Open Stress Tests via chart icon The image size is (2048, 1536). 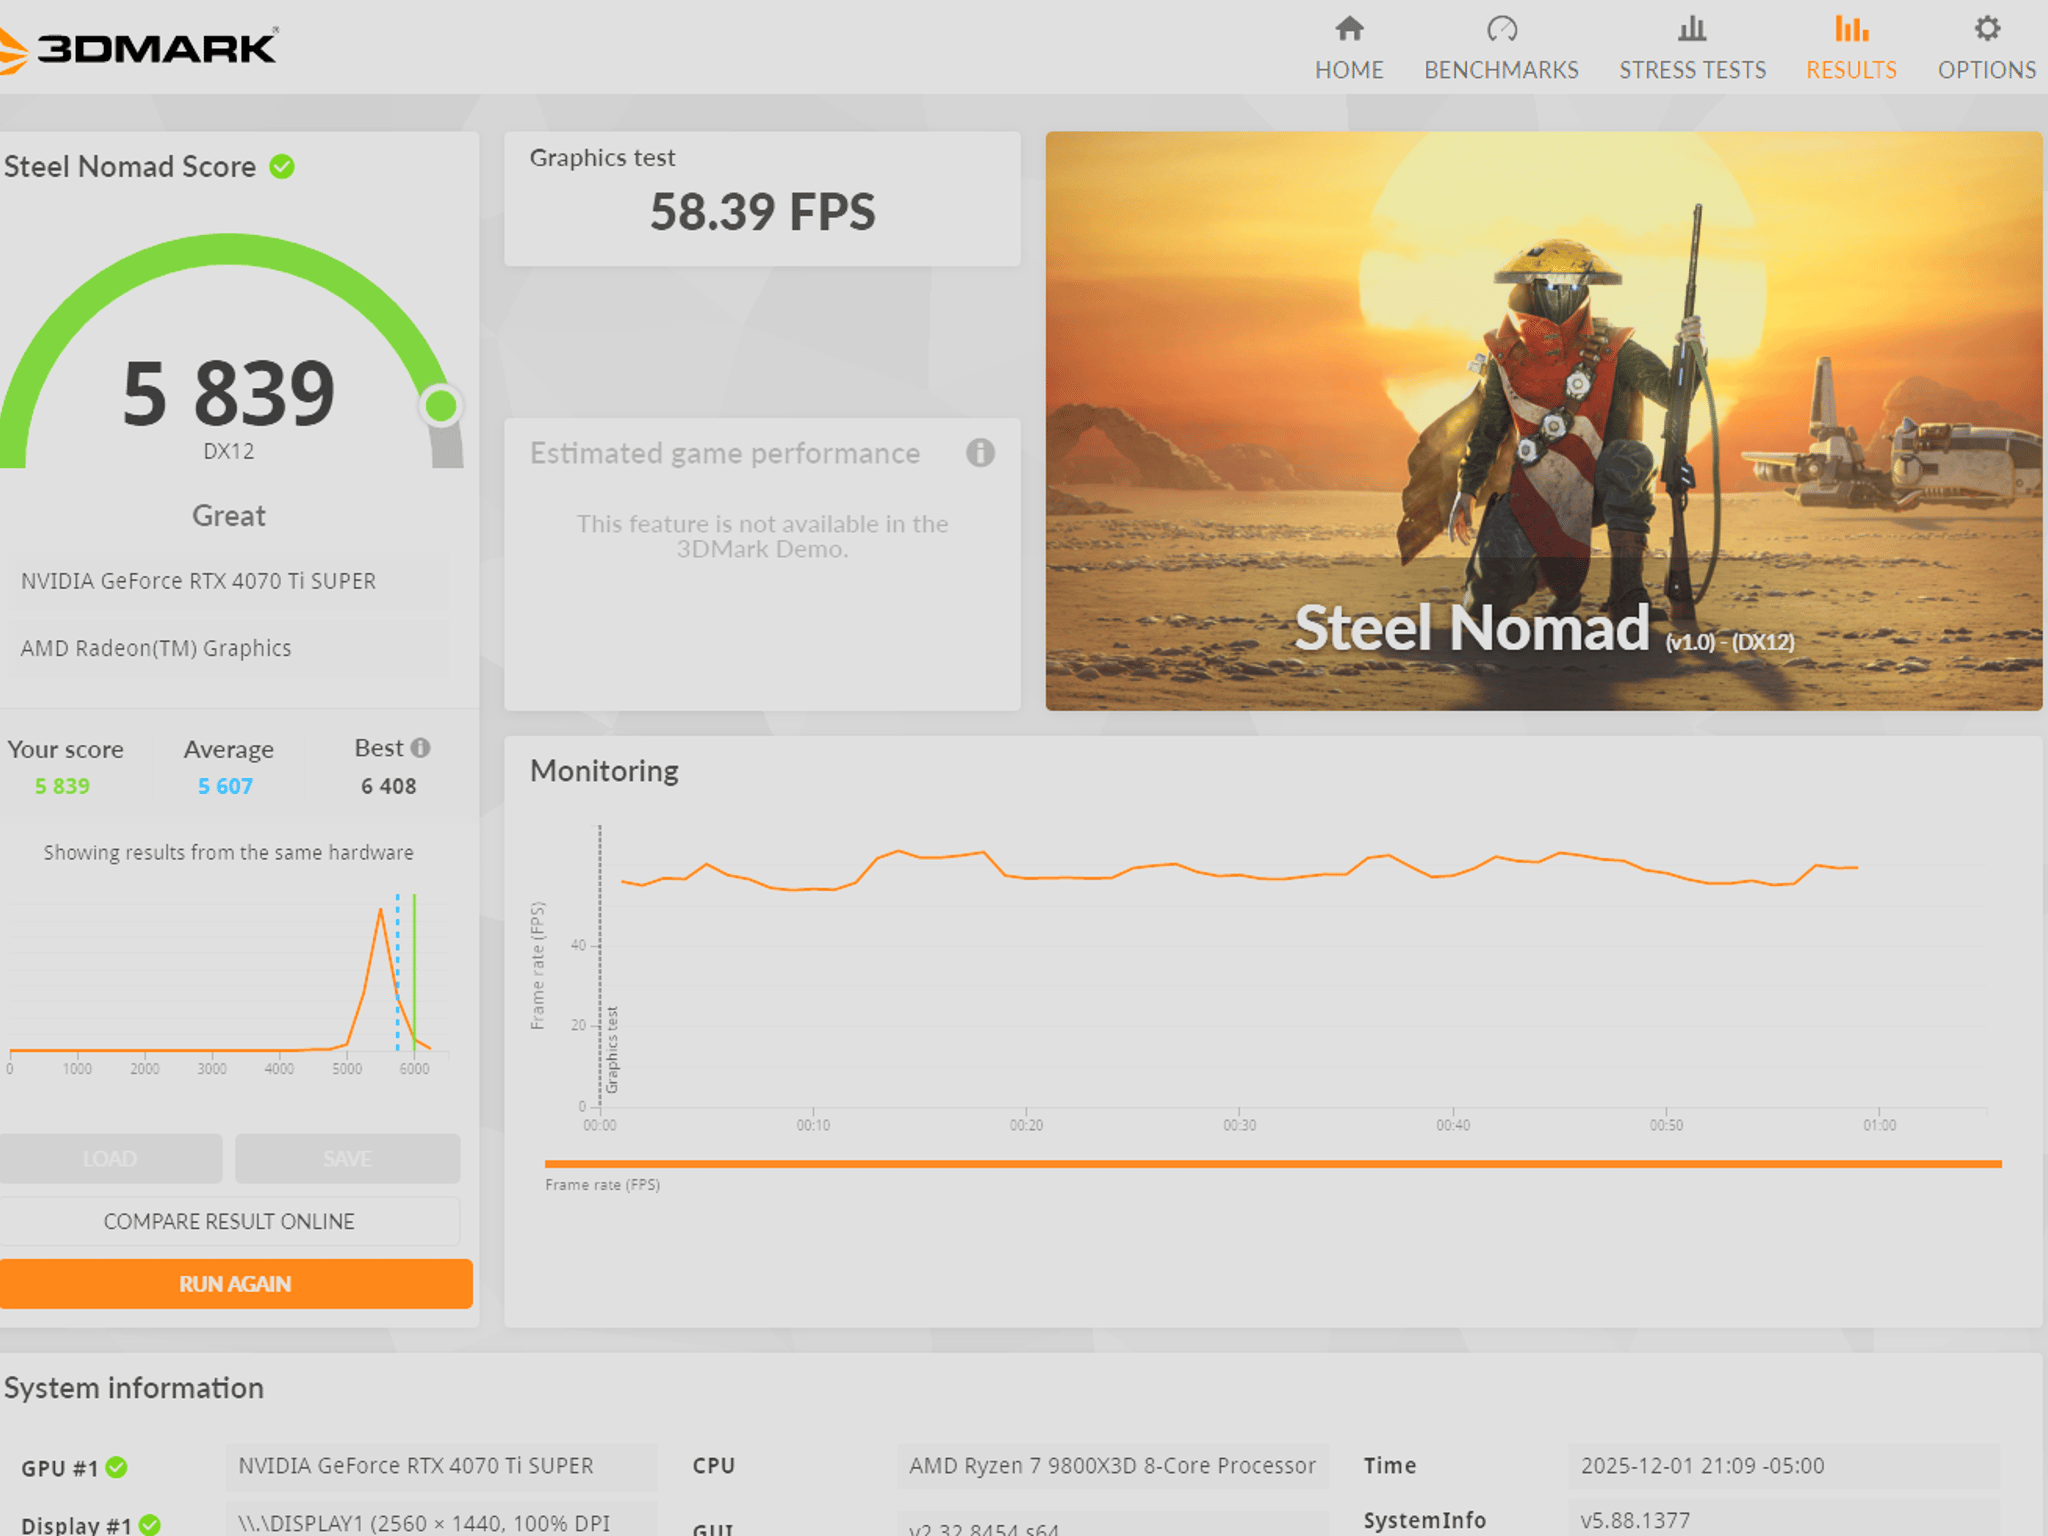tap(1692, 29)
